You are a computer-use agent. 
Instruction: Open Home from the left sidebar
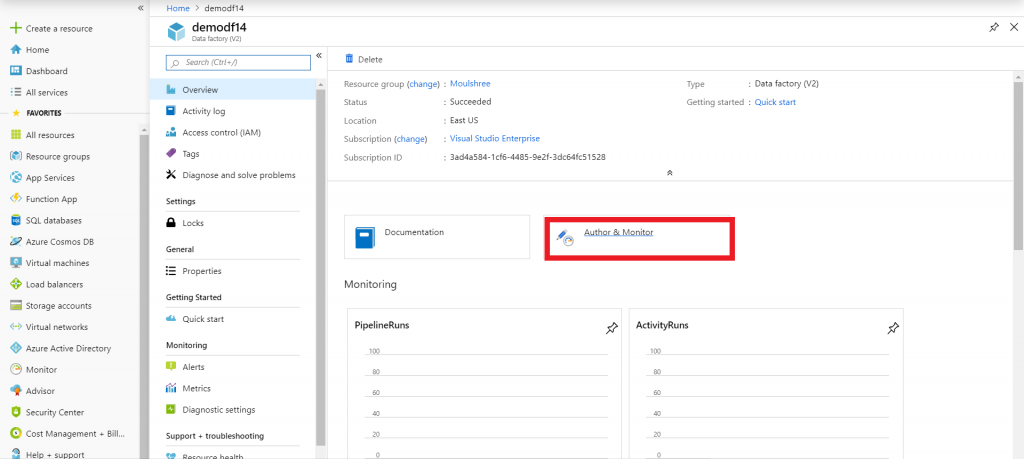pos(37,50)
